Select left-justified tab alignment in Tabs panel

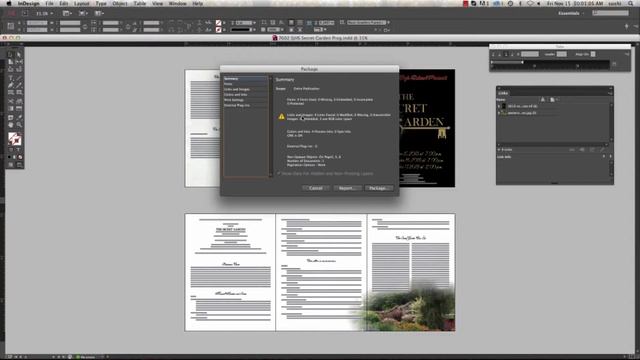point(493,54)
